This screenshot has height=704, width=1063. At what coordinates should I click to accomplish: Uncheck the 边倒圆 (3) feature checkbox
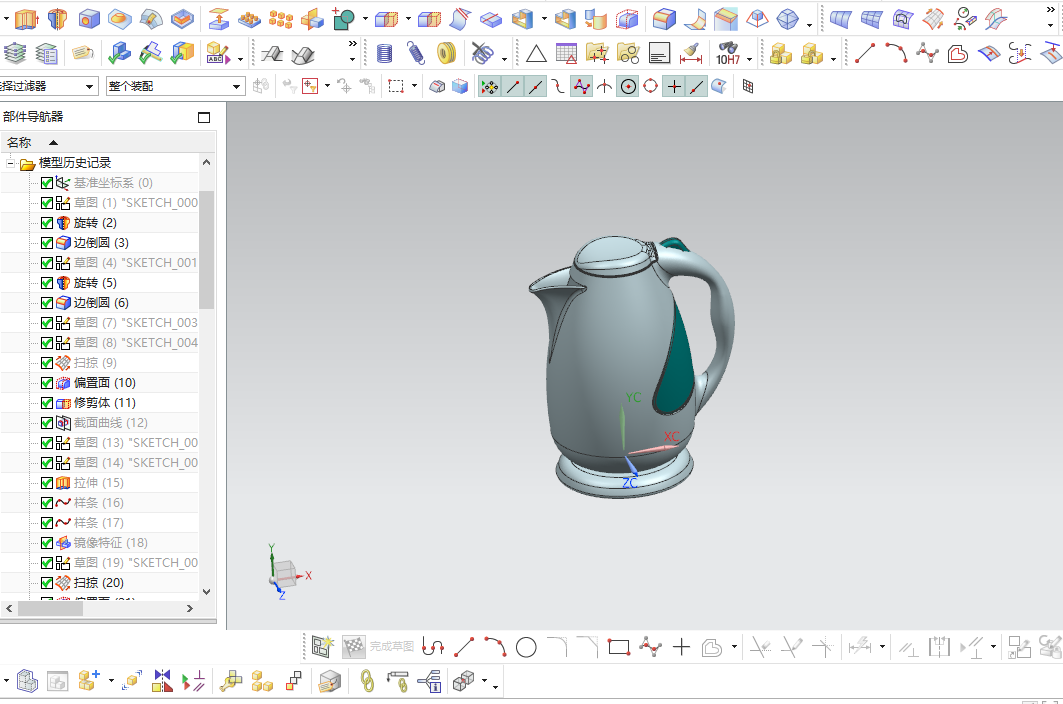tap(47, 243)
